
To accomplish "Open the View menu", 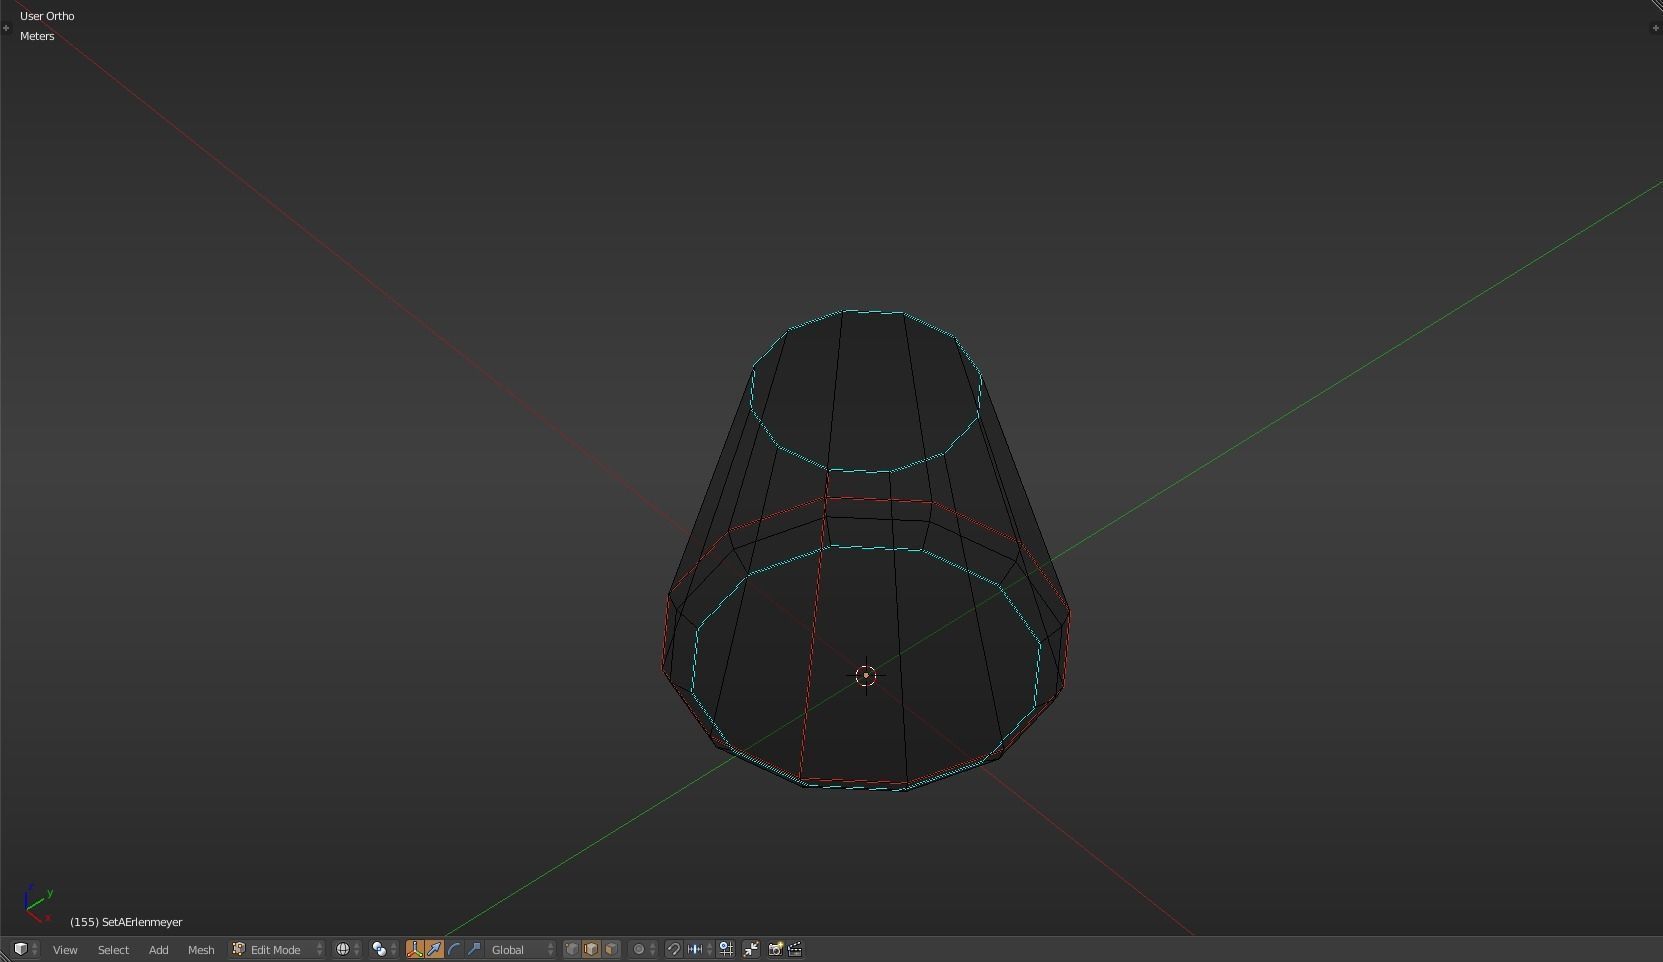I will coord(65,950).
